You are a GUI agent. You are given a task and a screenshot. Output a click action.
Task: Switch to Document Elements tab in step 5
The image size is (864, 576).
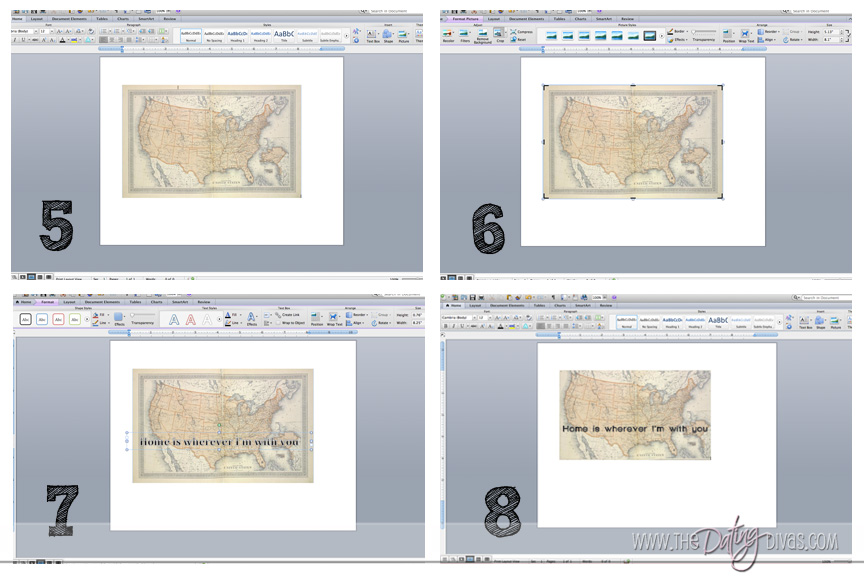69,19
